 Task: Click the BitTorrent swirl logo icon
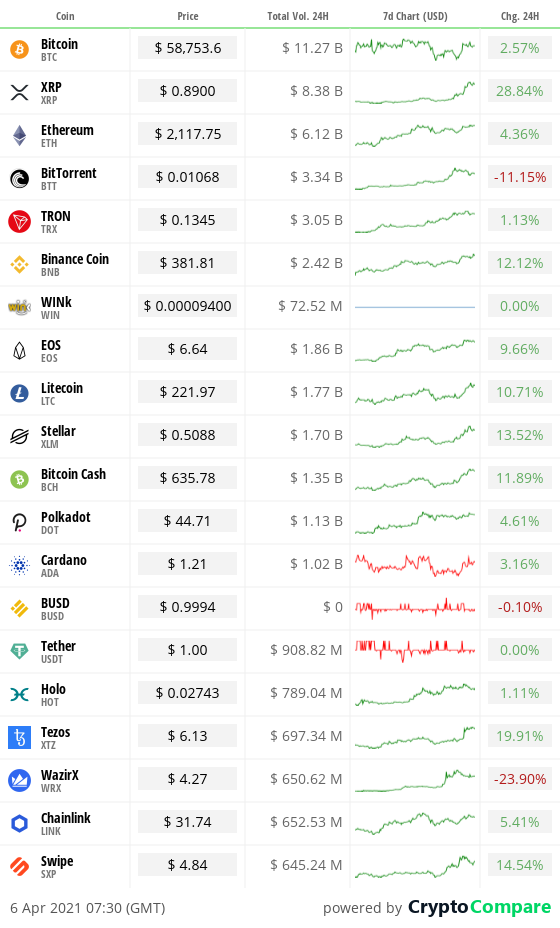[x=20, y=178]
